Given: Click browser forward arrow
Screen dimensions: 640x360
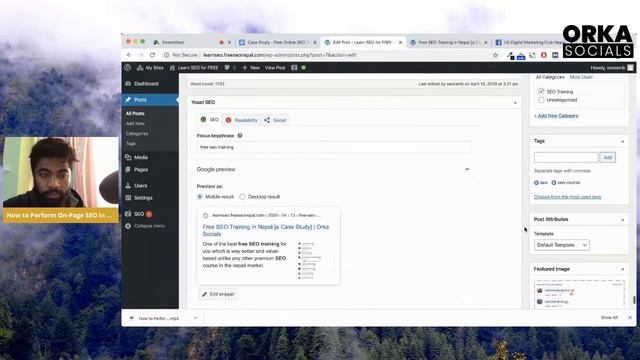Looking at the screenshot, I should click(141, 55).
